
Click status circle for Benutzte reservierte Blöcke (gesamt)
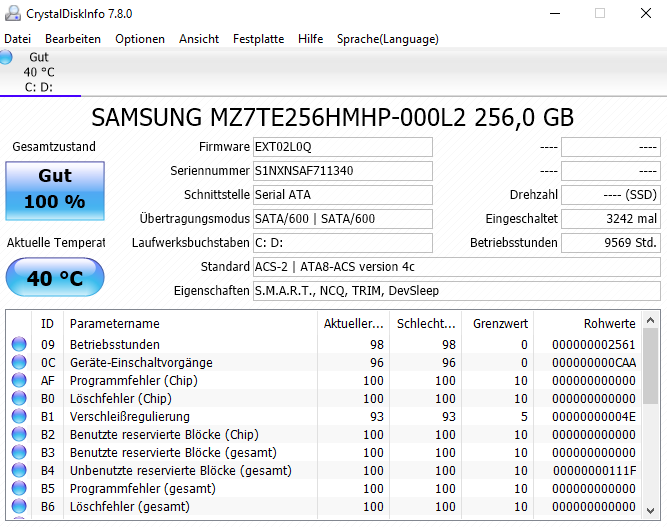19,452
